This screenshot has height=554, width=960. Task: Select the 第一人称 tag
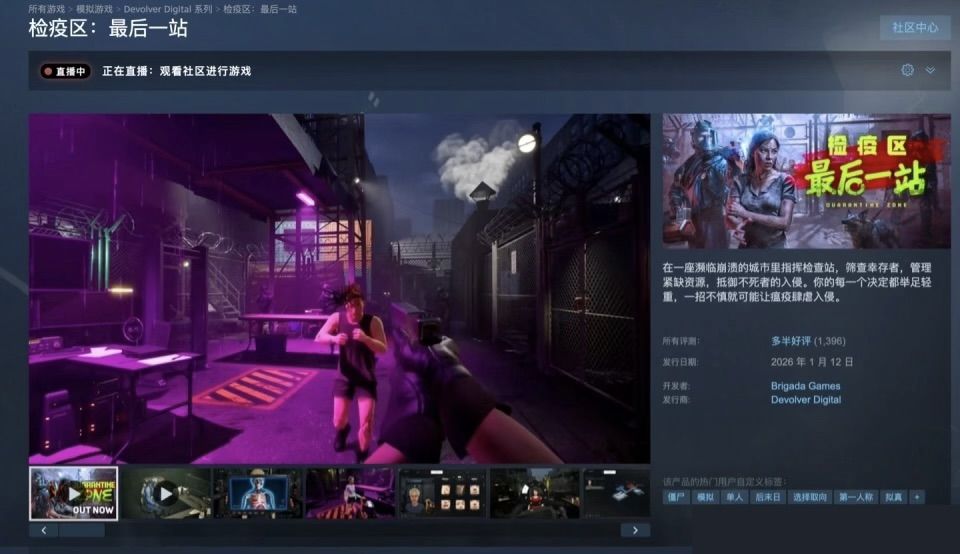click(856, 497)
